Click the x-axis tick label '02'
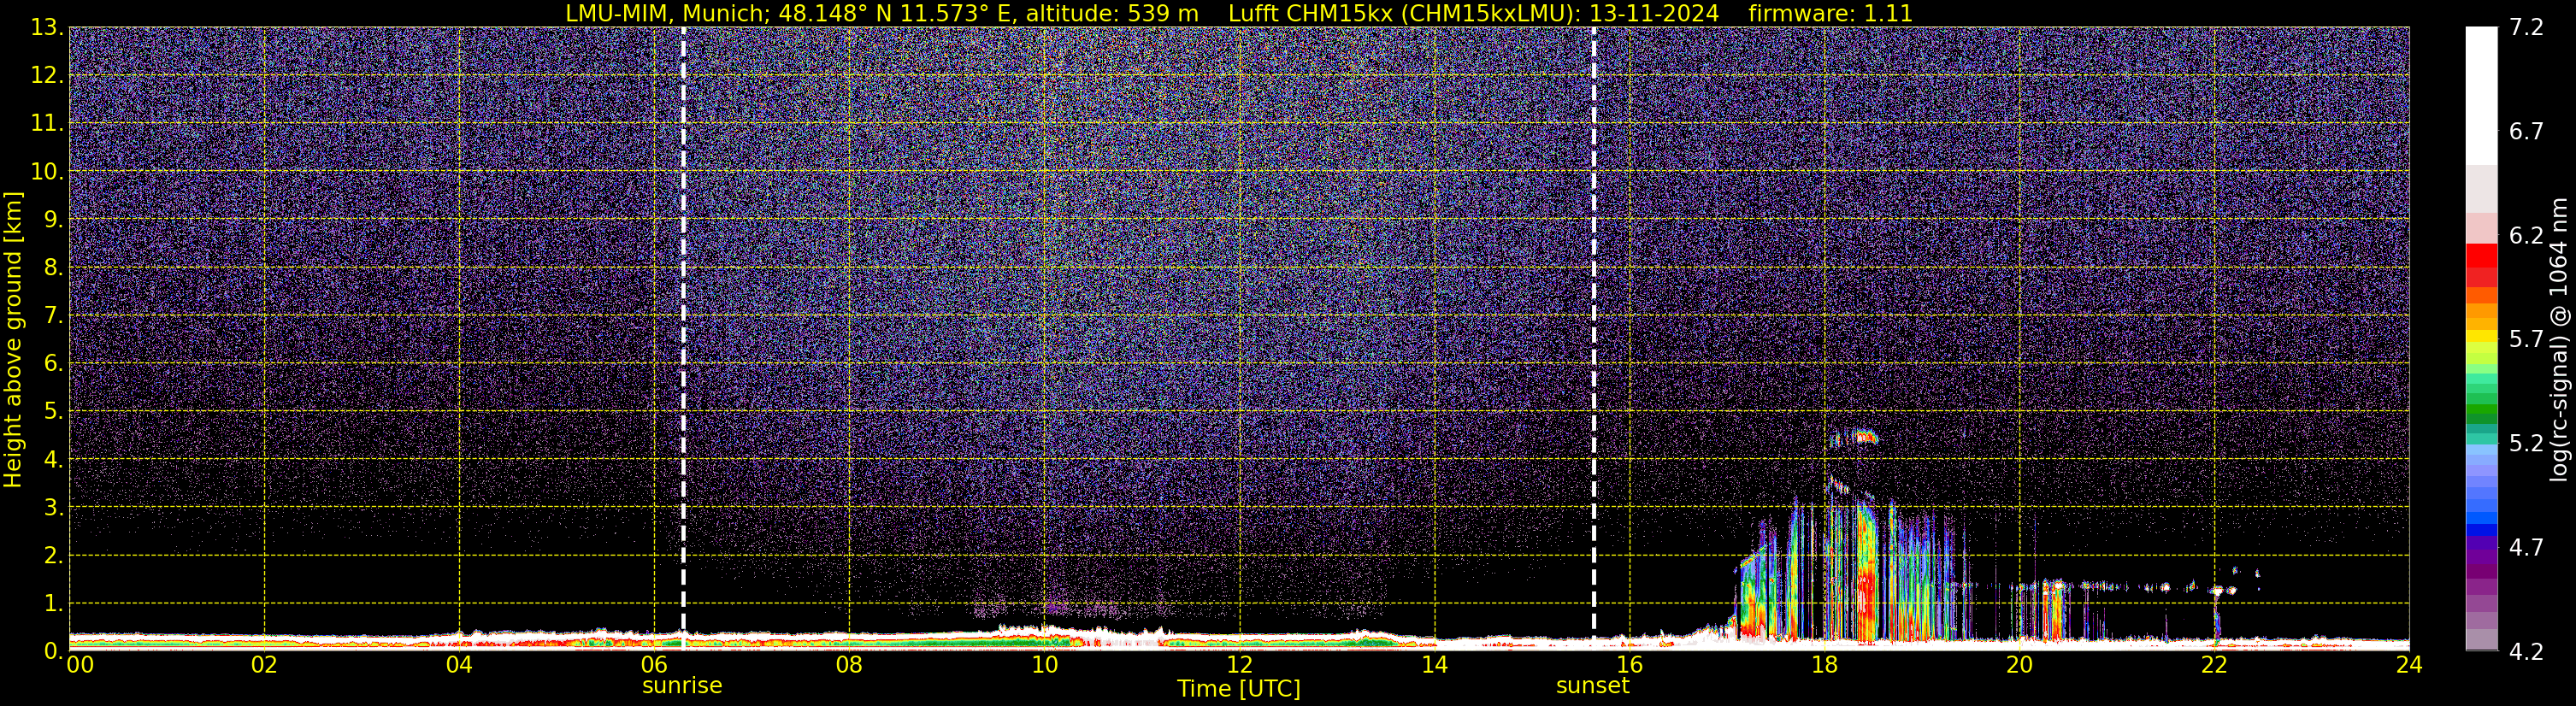The image size is (2576, 706). click(x=264, y=665)
